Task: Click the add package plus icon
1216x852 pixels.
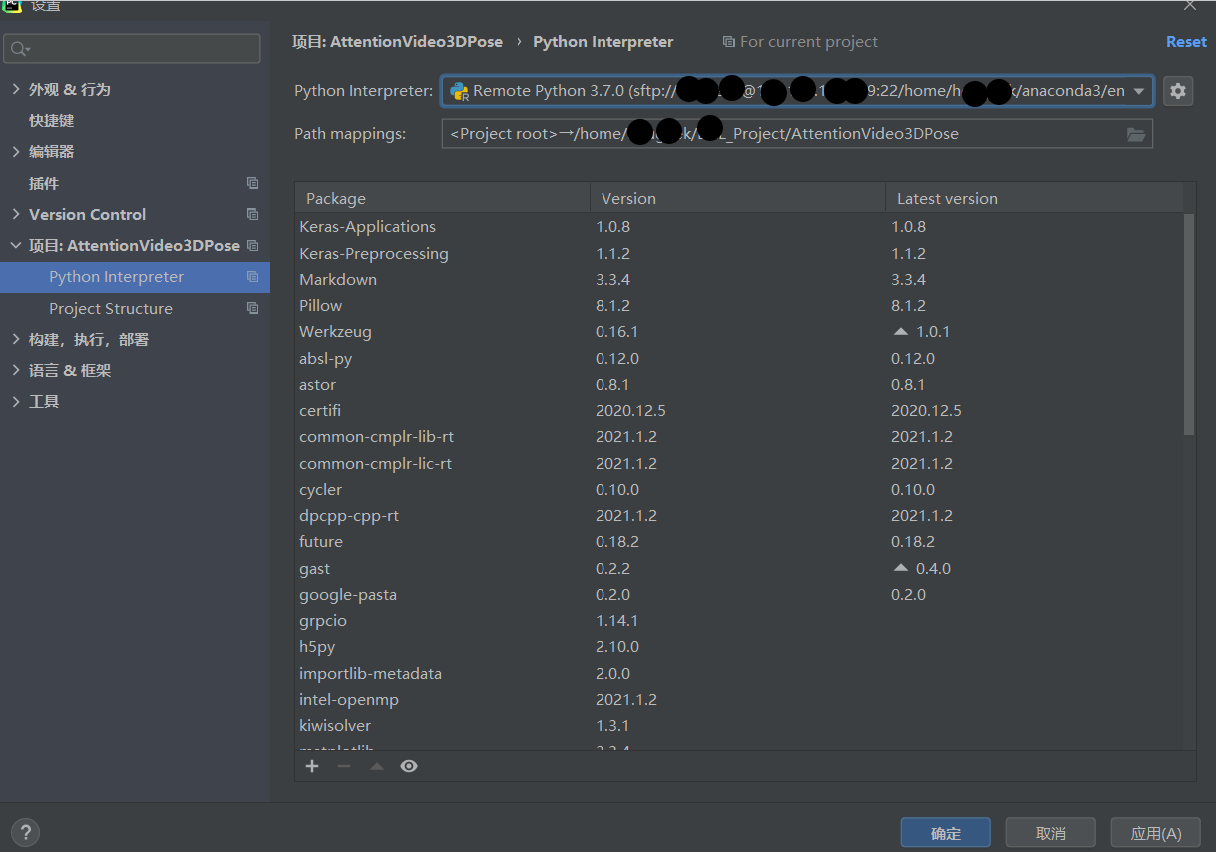Action: (x=312, y=766)
